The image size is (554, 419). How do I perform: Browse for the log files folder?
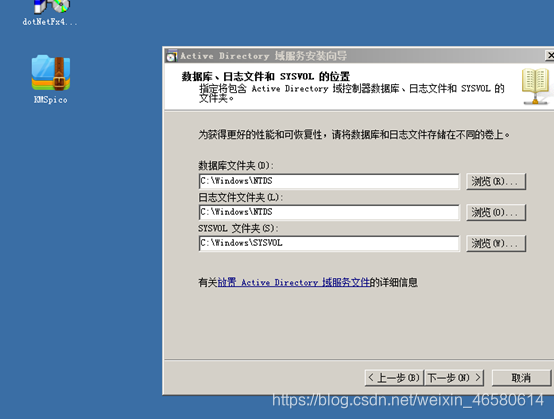click(496, 212)
